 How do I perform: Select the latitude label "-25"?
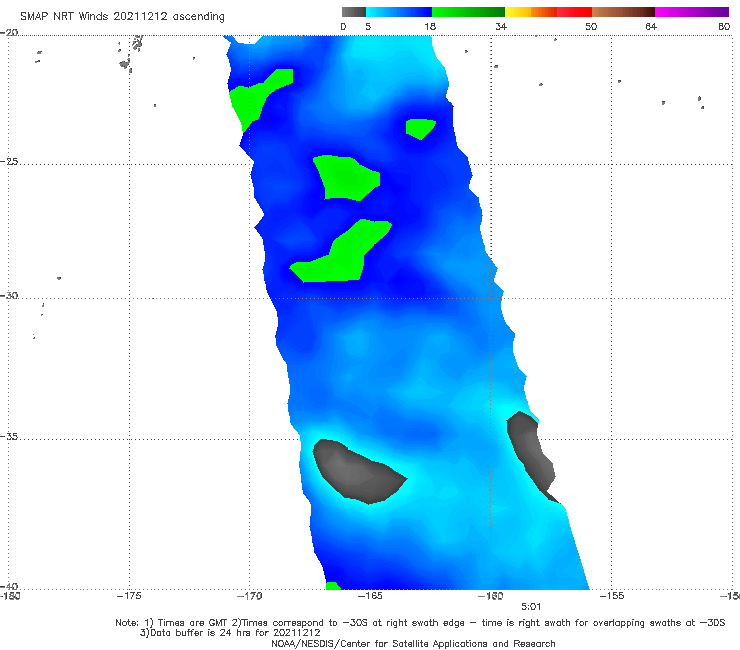pos(9,161)
